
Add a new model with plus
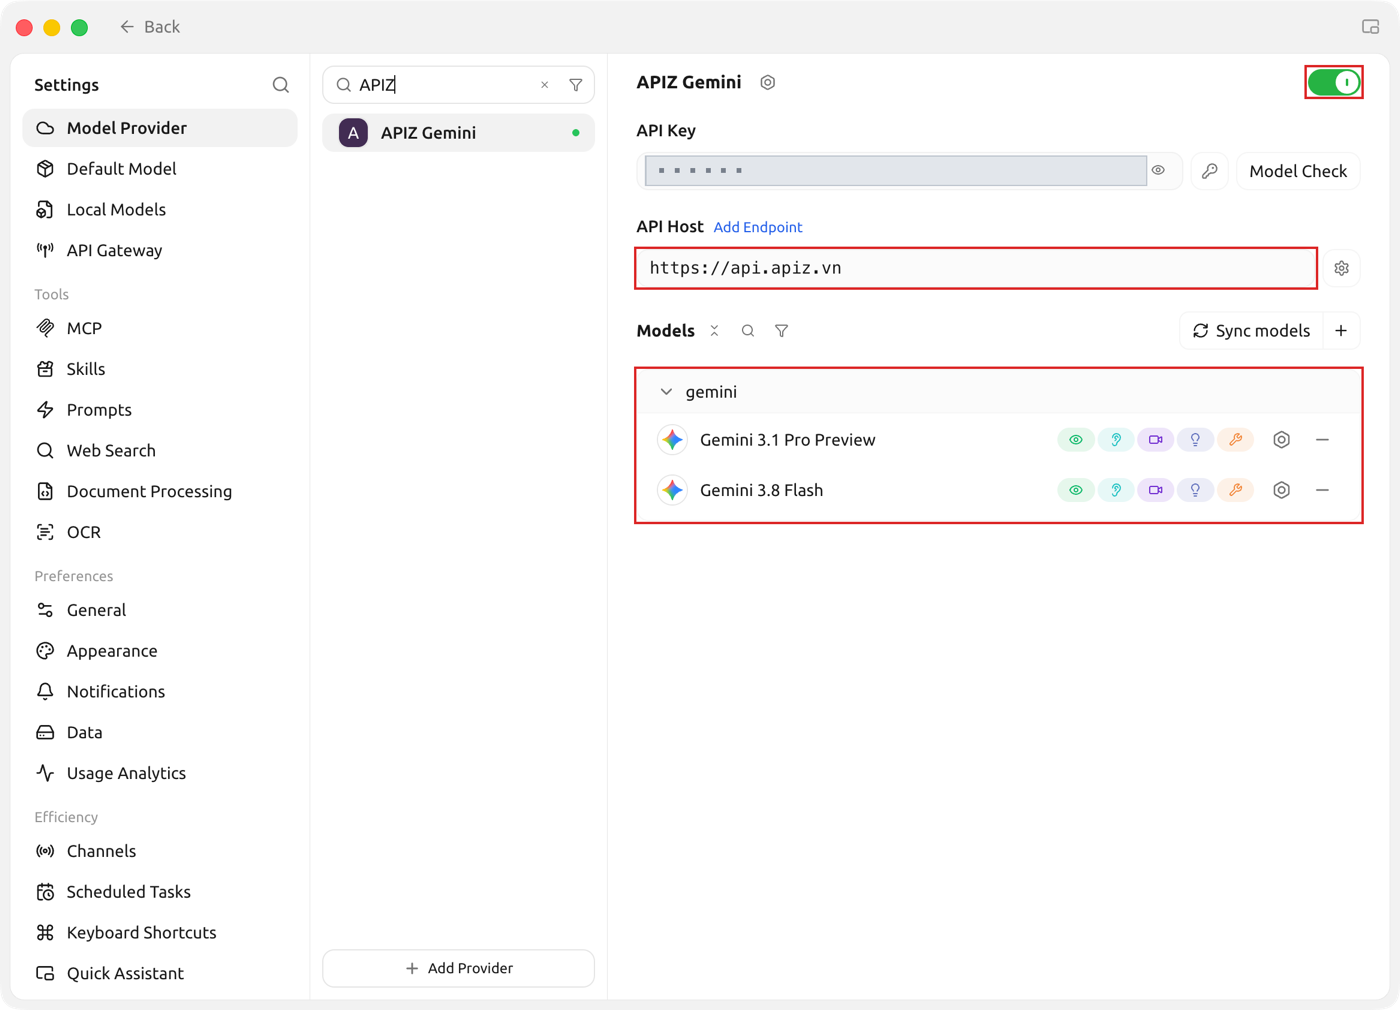[x=1342, y=331]
